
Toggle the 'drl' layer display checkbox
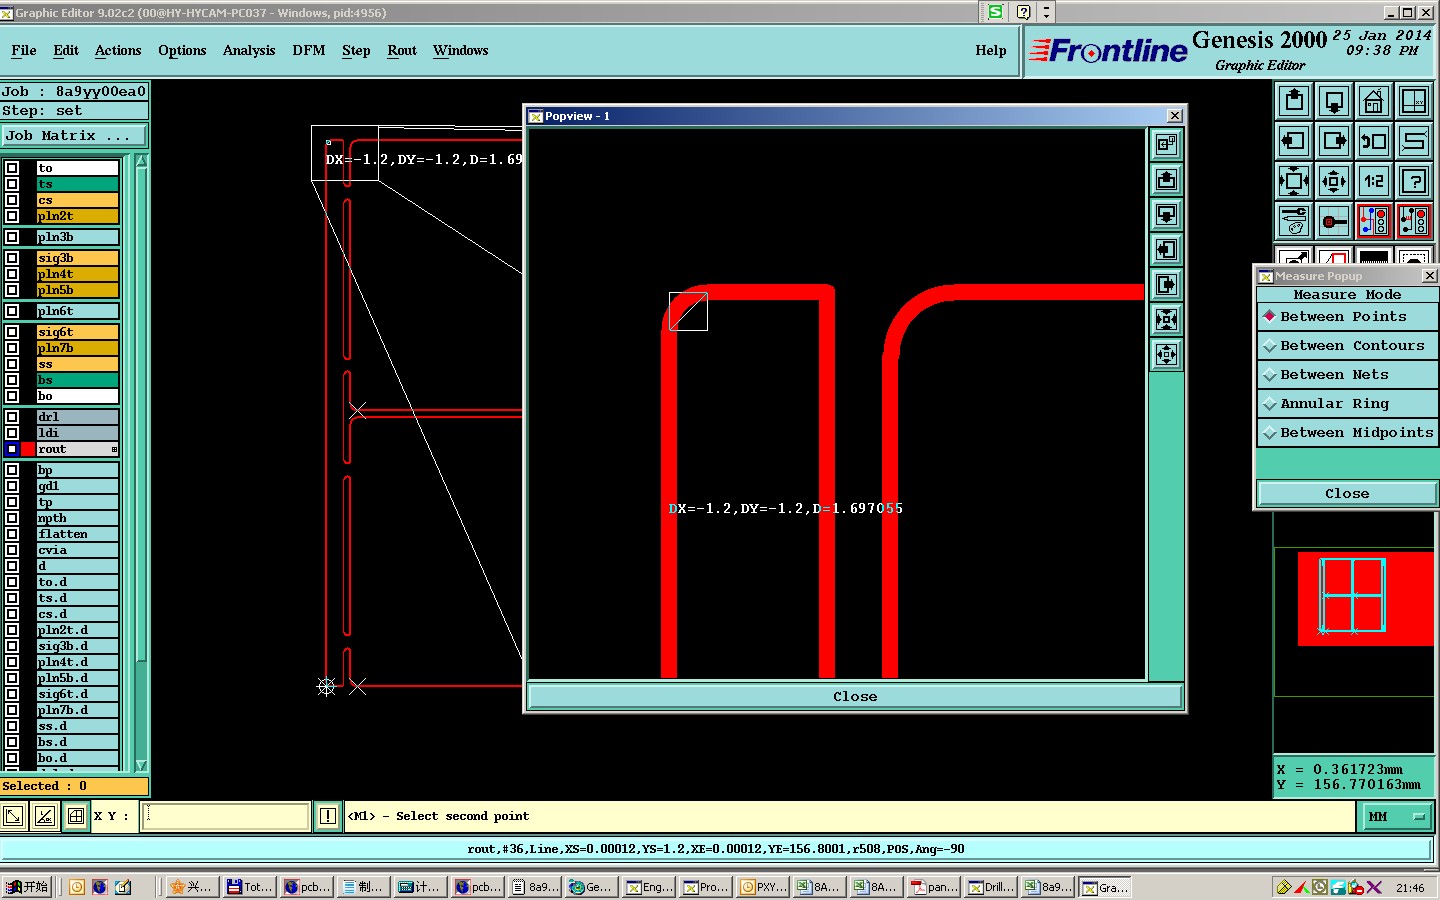coord(12,417)
